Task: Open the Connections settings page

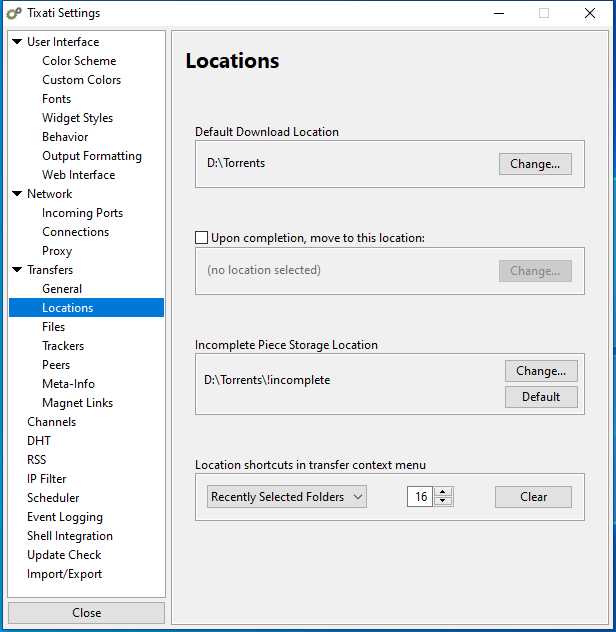Action: coord(75,232)
